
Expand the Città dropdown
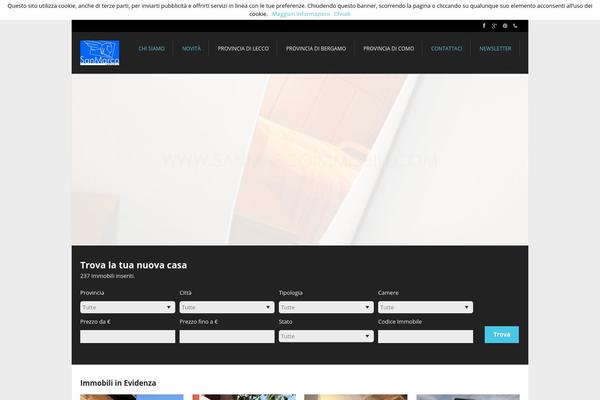pyautogui.click(x=227, y=307)
